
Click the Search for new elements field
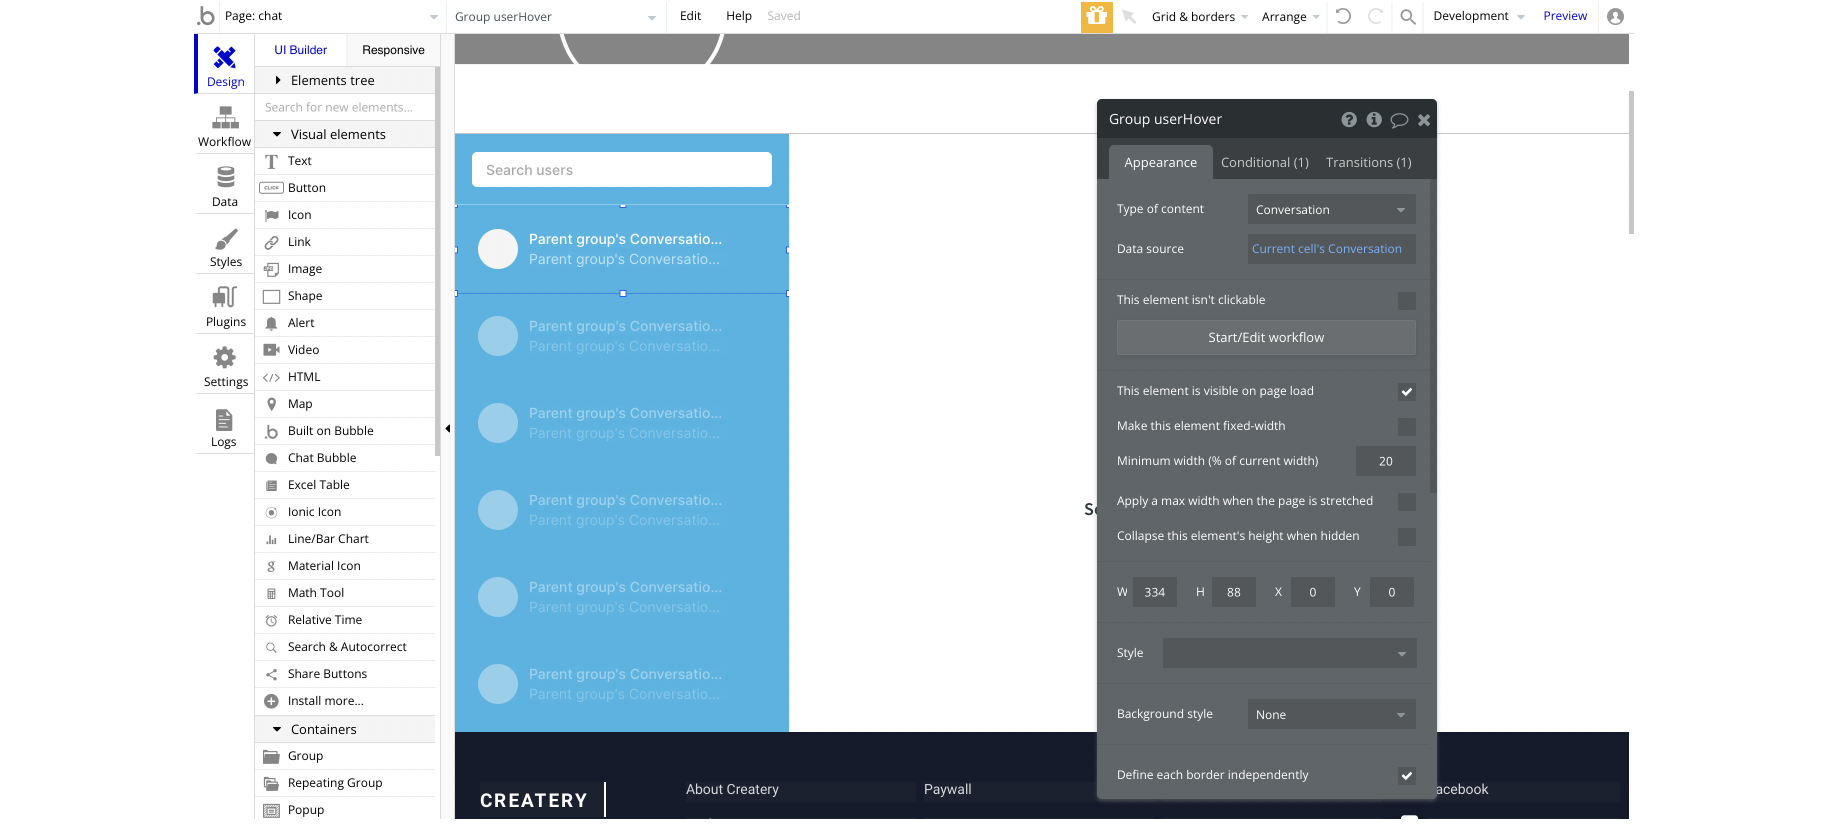click(x=345, y=107)
